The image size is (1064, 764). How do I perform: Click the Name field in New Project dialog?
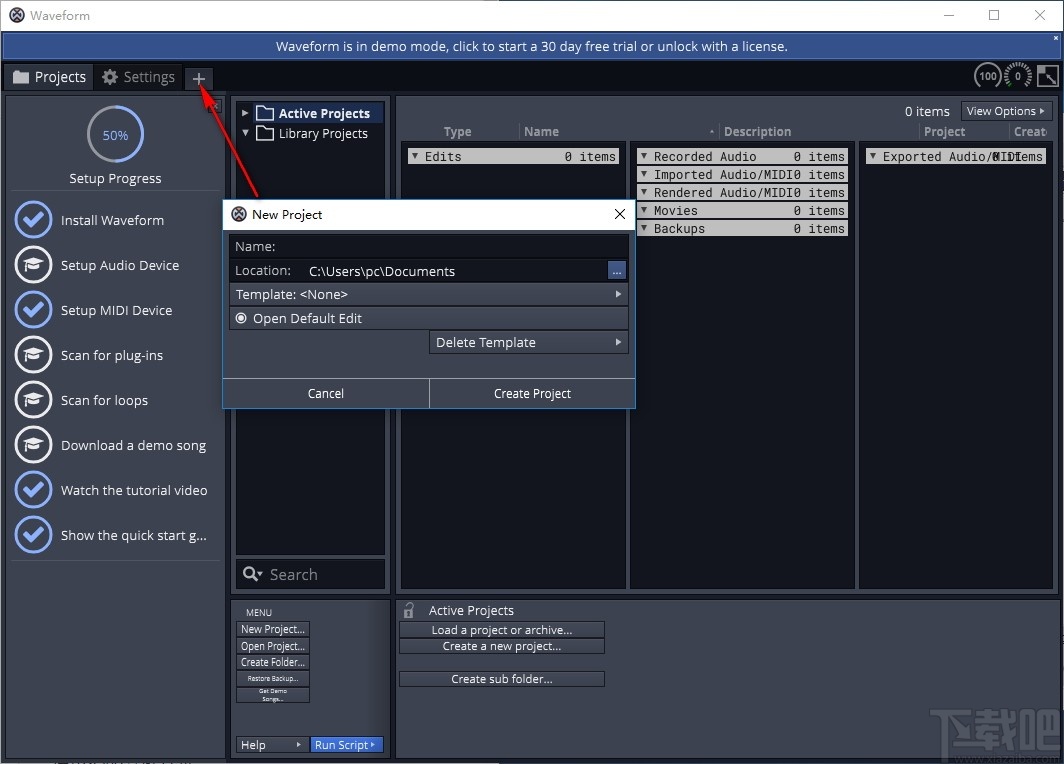[429, 246]
